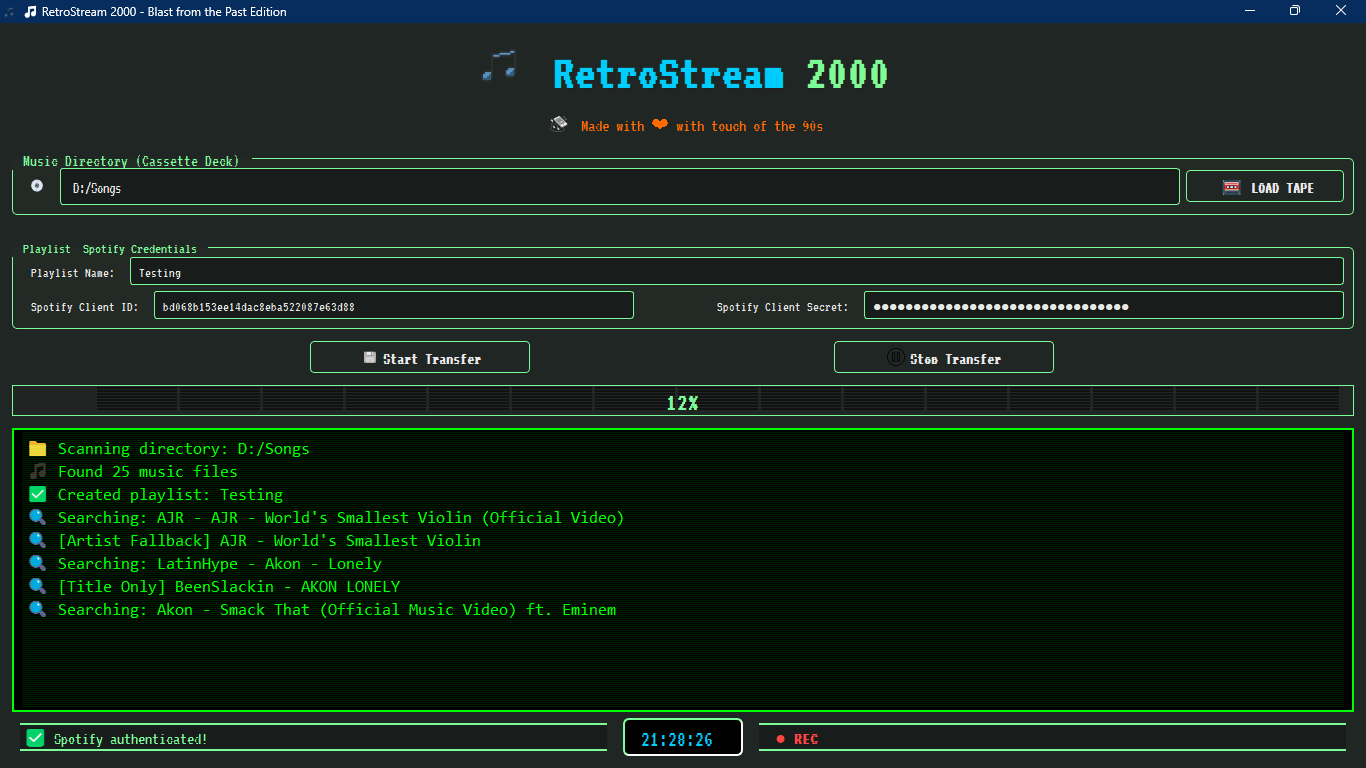Click the magnifier icon beside '[Title Only] BeenSlackin'

coord(38,586)
